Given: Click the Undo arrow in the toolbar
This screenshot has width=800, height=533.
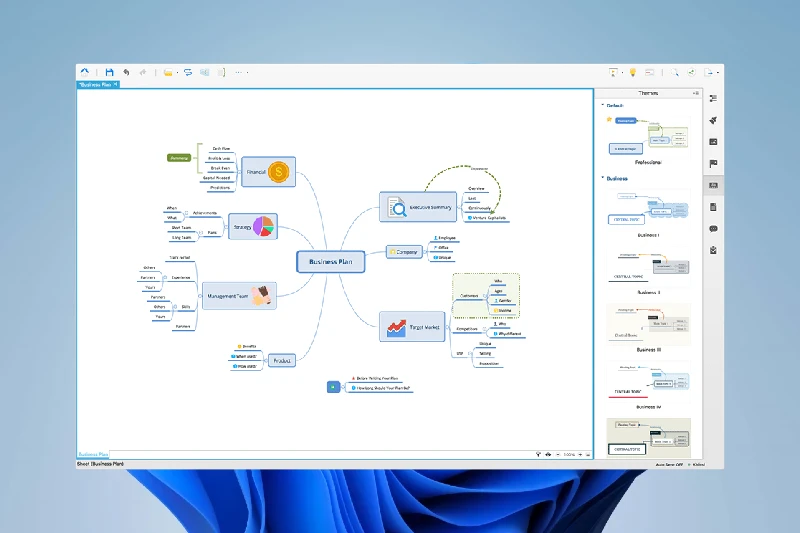Looking at the screenshot, I should (126, 72).
